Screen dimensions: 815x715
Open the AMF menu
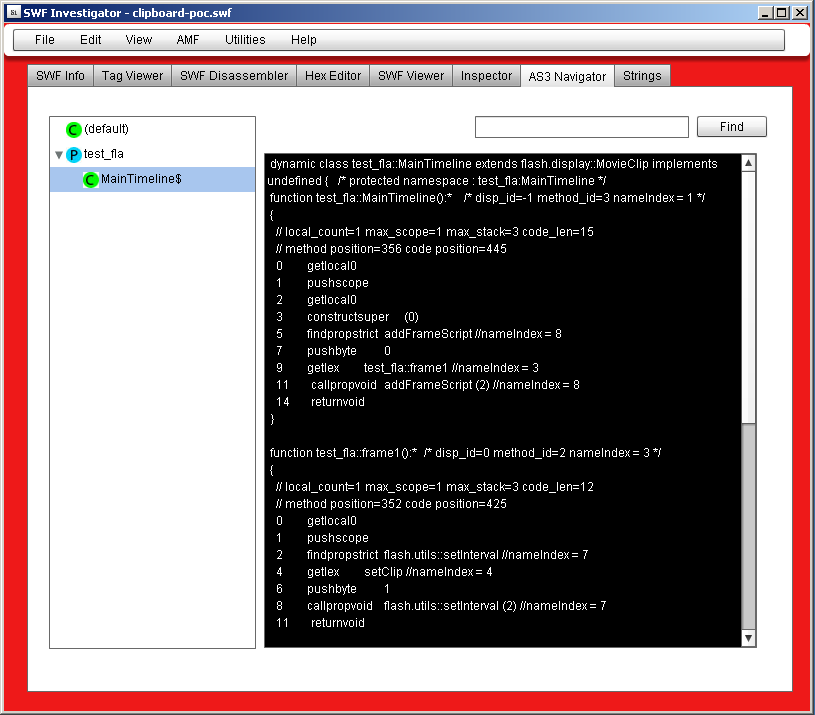[x=188, y=40]
